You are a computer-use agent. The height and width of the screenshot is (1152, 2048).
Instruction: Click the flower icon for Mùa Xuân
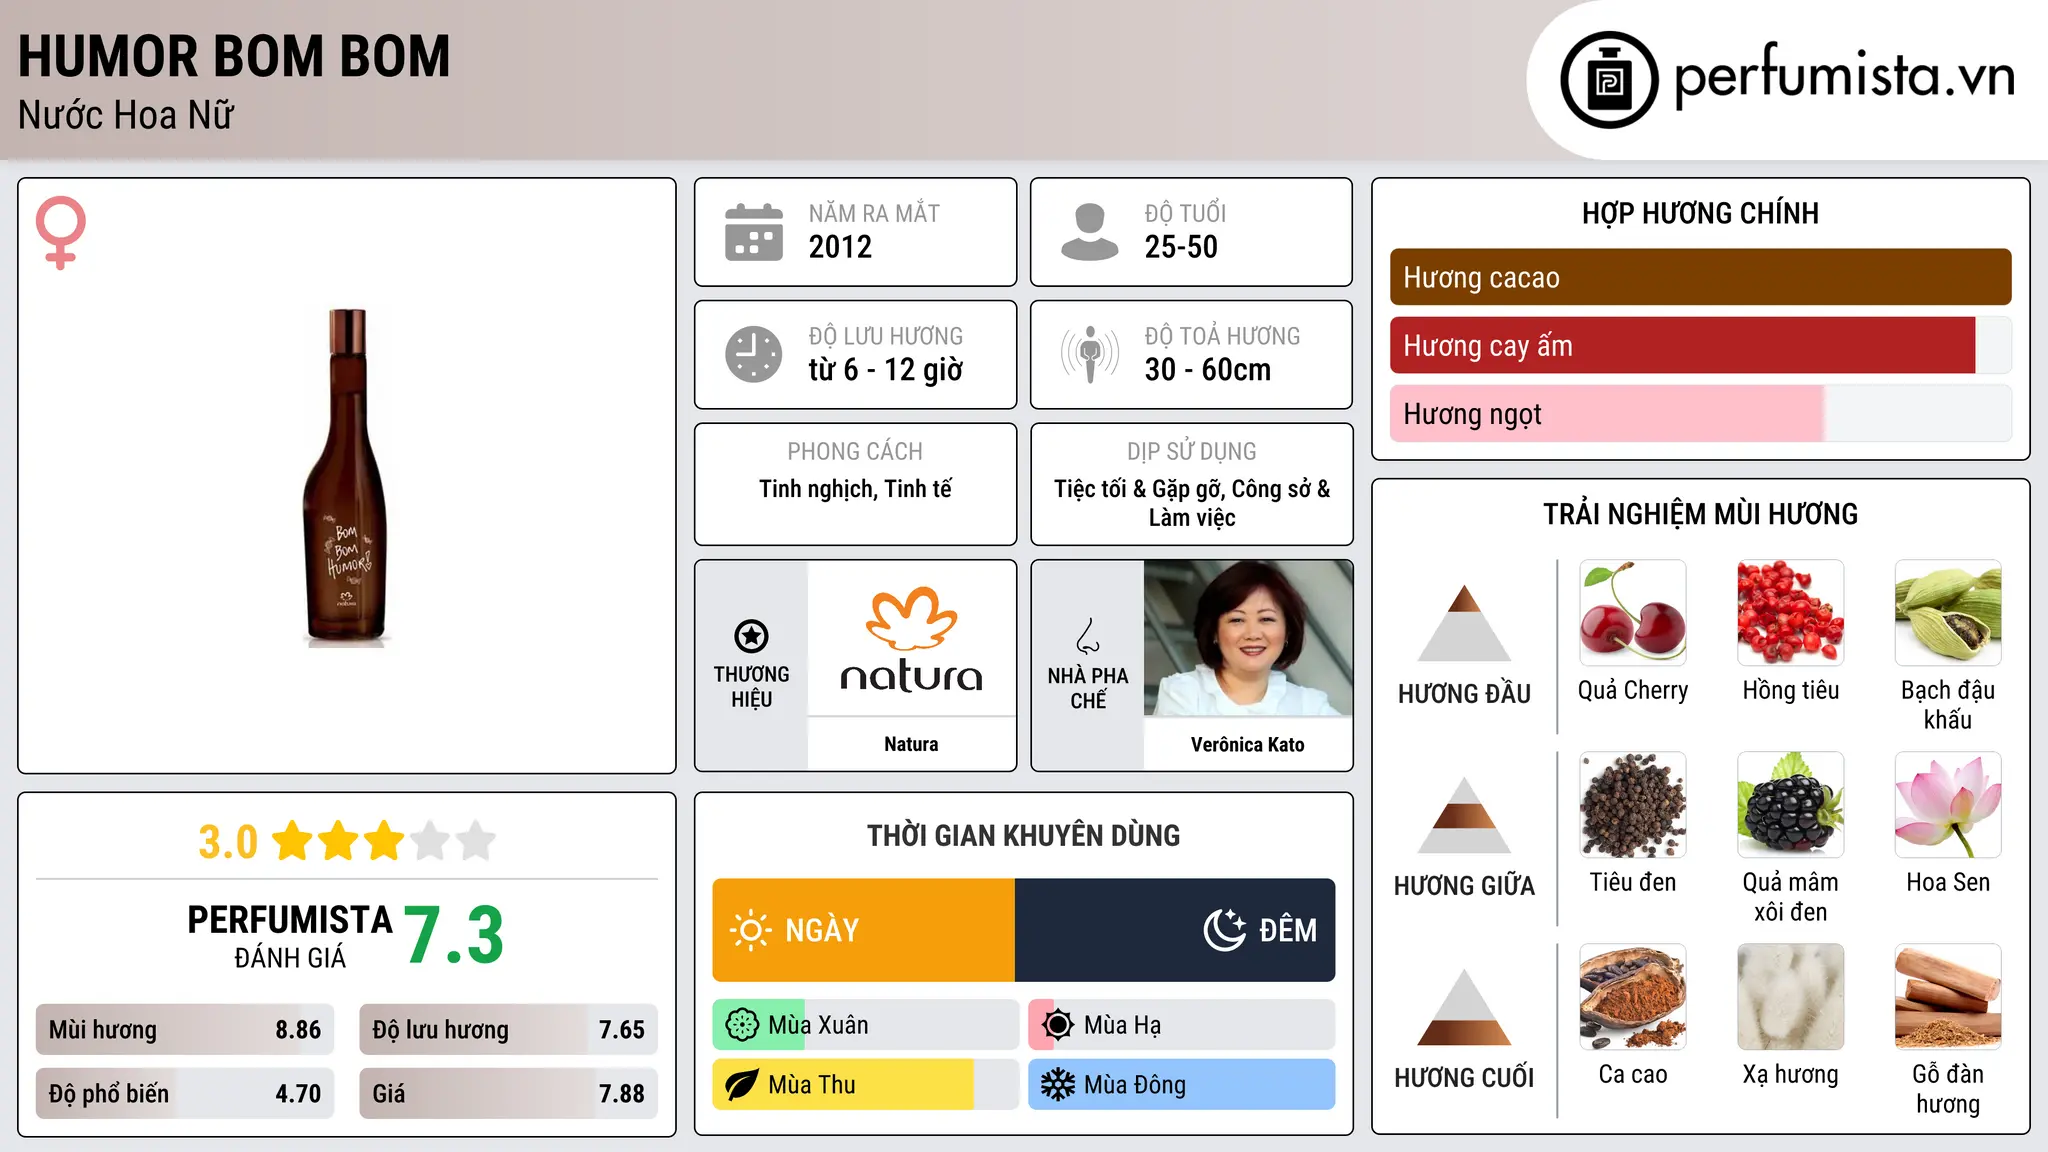click(742, 1025)
